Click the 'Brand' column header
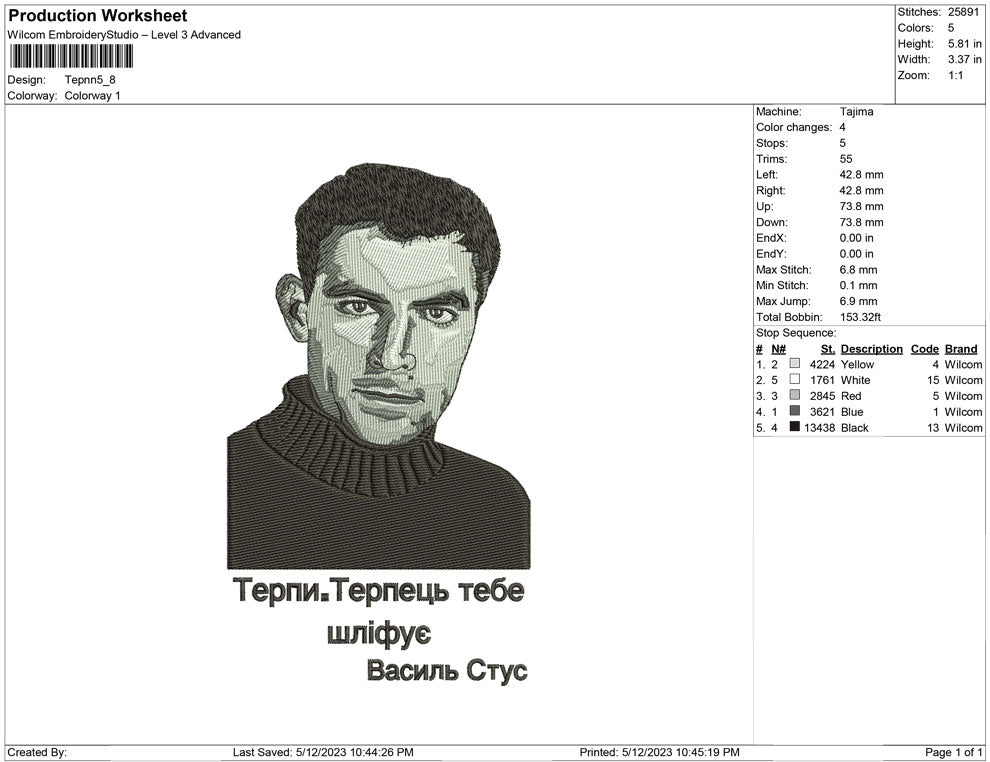The width and height of the screenshot is (990, 762). point(961,349)
